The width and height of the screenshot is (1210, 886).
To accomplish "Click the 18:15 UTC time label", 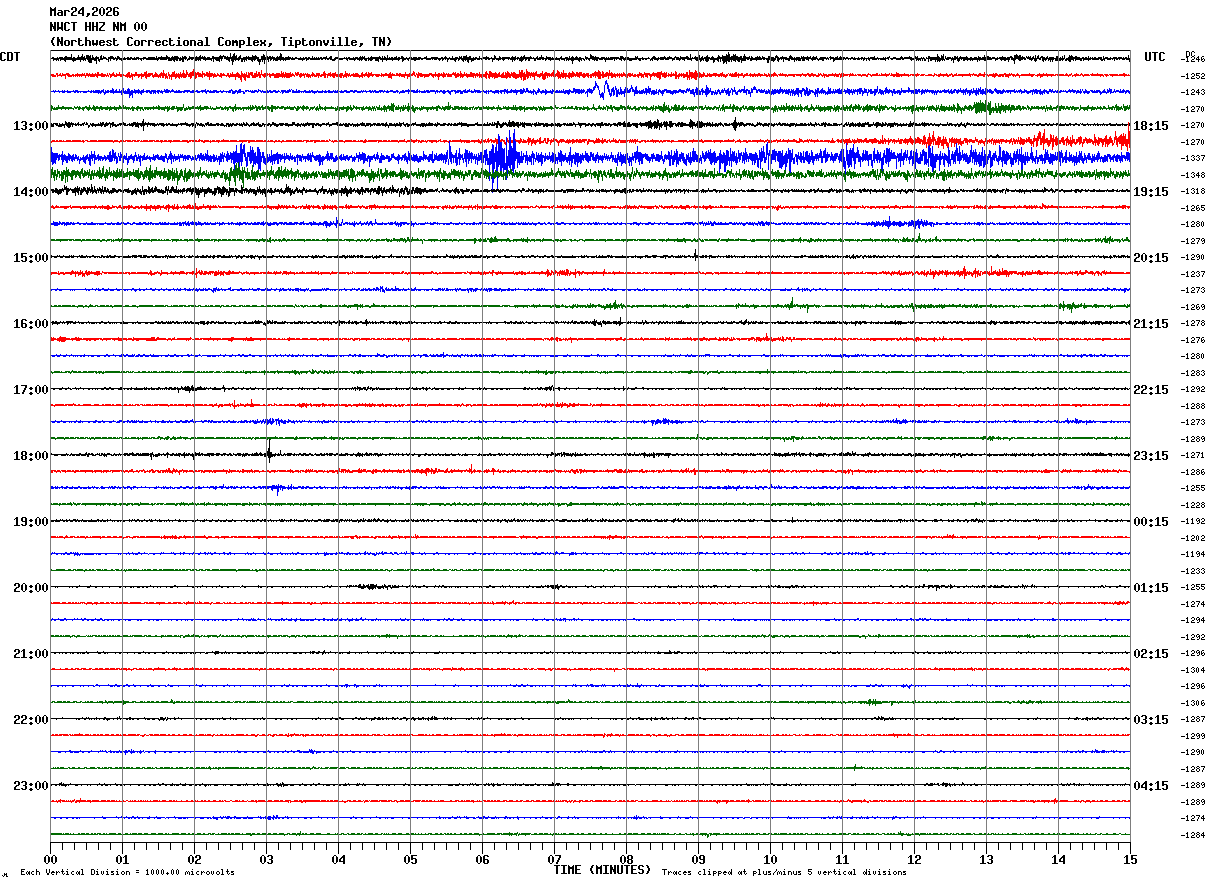I will (1151, 126).
